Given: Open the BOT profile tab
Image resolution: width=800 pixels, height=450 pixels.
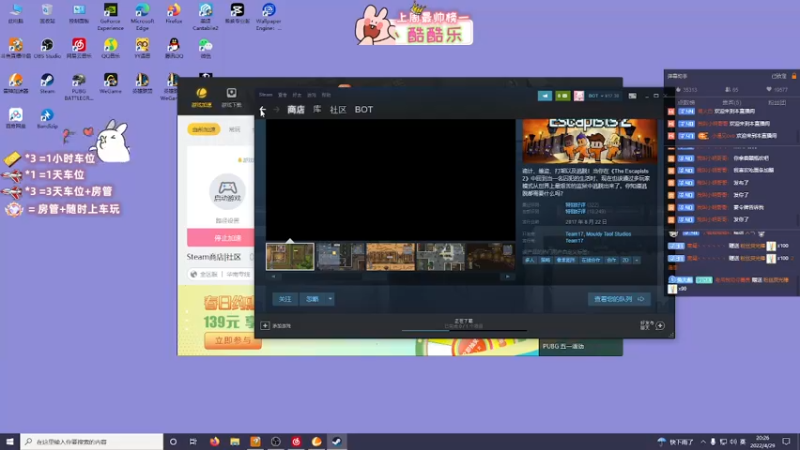Looking at the screenshot, I should point(364,110).
